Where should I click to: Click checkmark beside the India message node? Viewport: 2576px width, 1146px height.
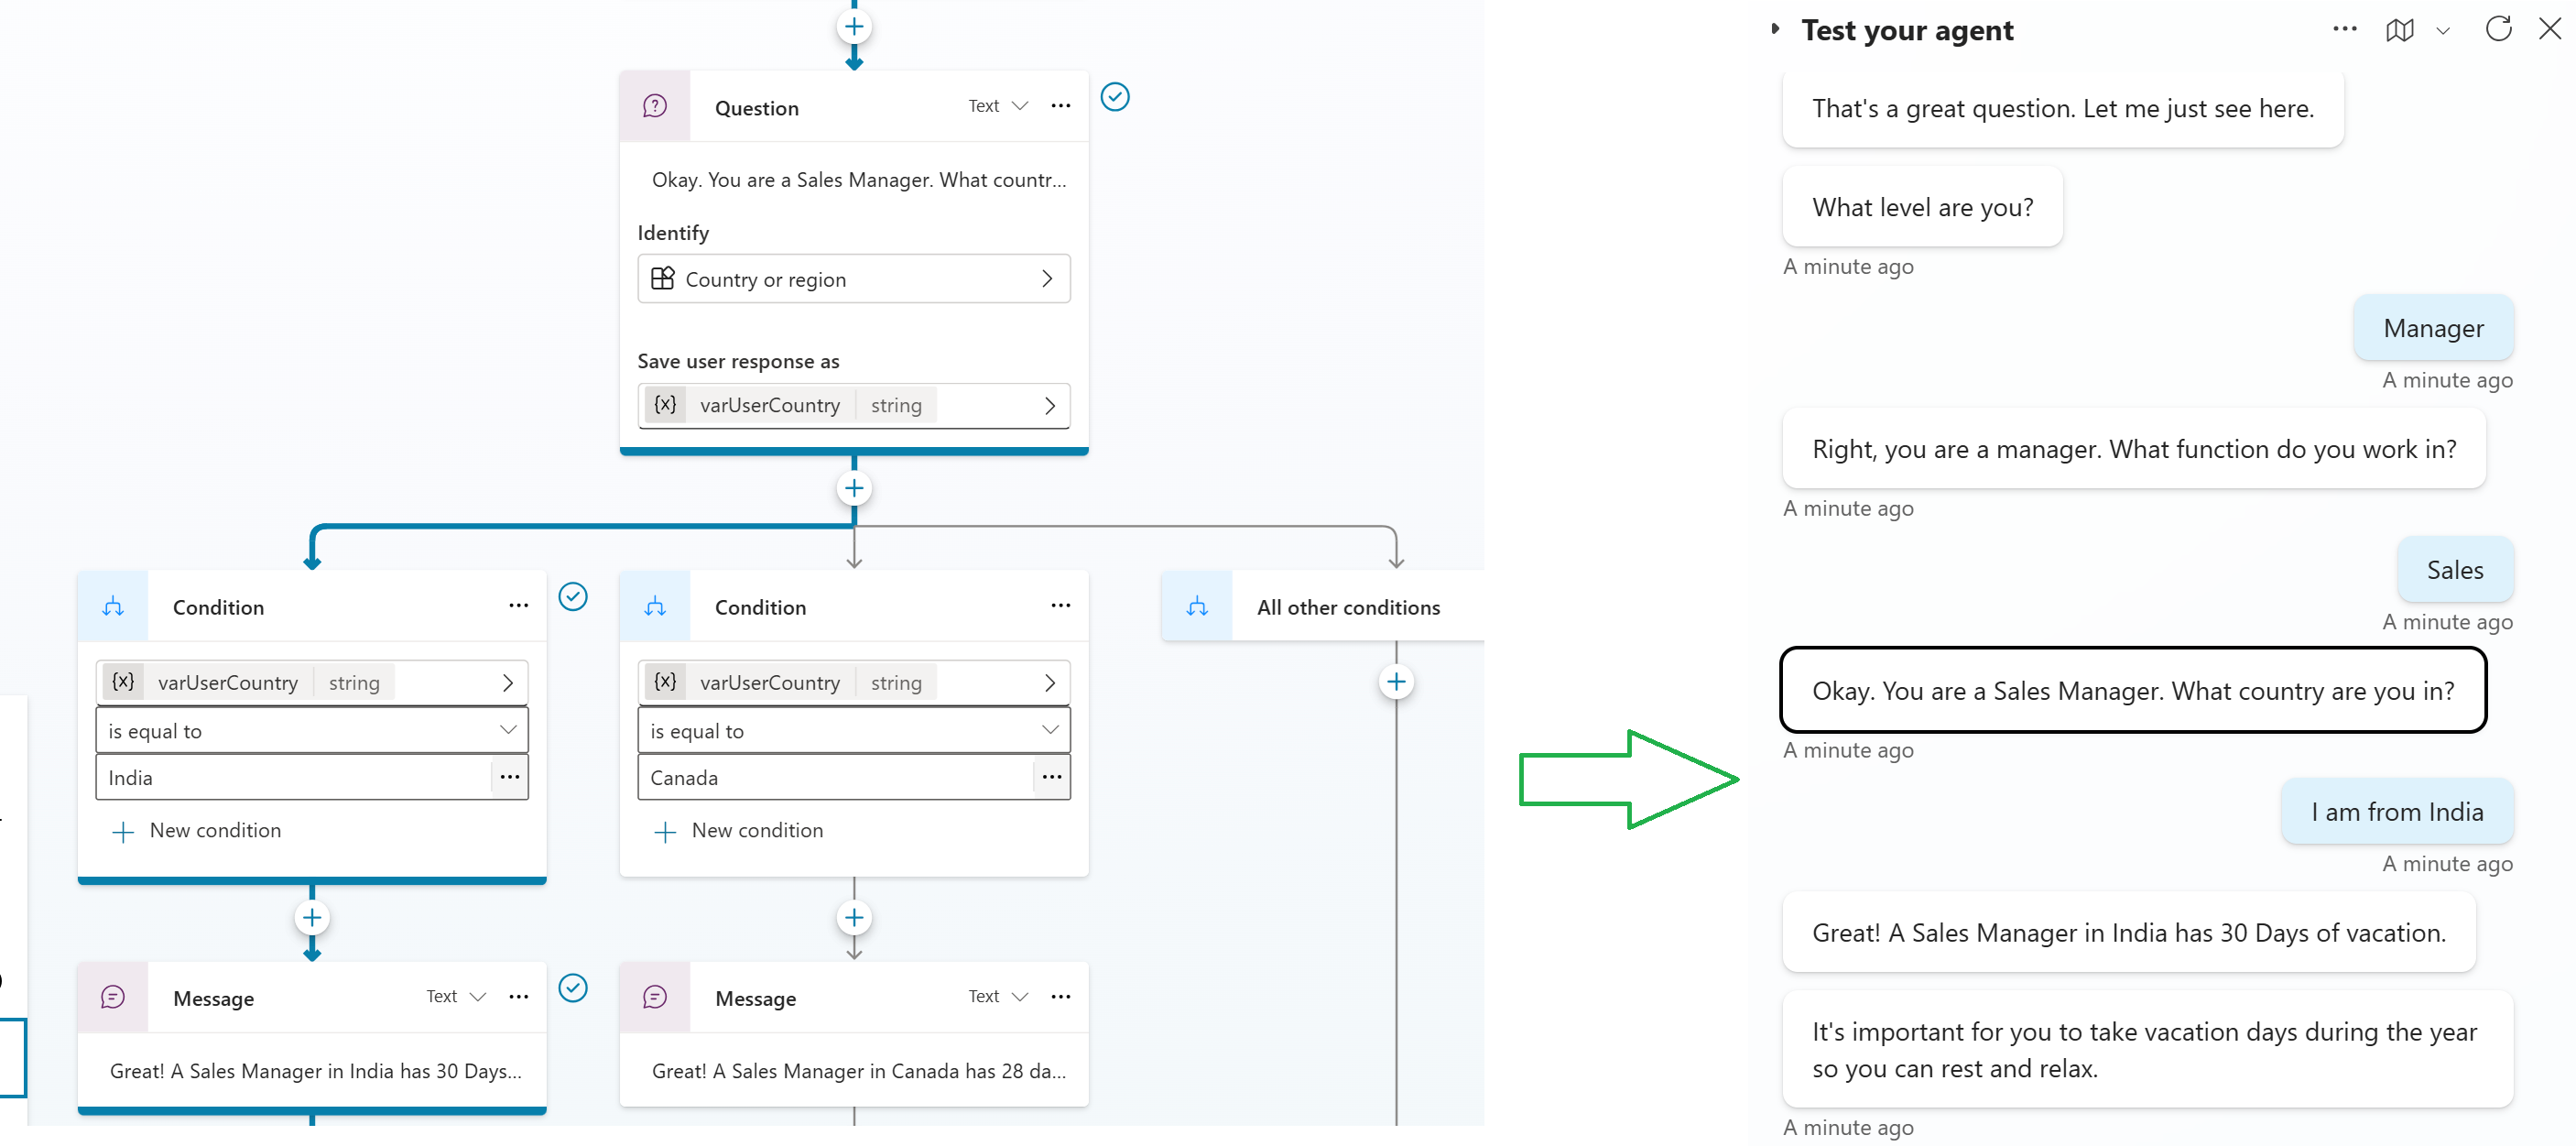[573, 988]
